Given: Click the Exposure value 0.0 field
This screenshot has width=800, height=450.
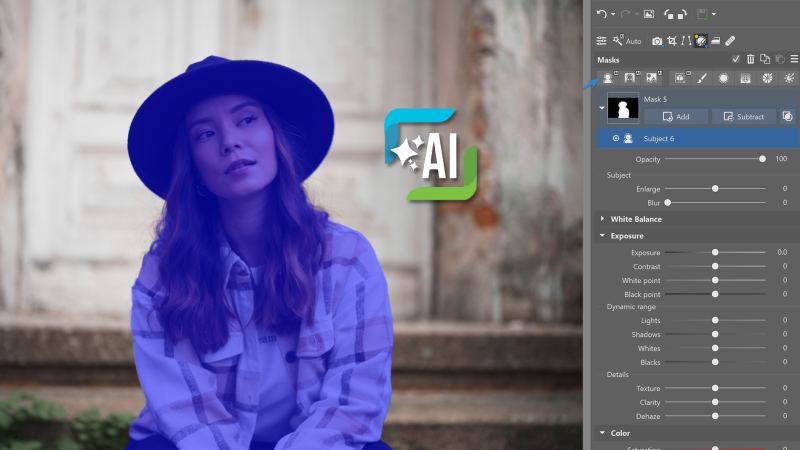Looking at the screenshot, I should [x=782, y=252].
